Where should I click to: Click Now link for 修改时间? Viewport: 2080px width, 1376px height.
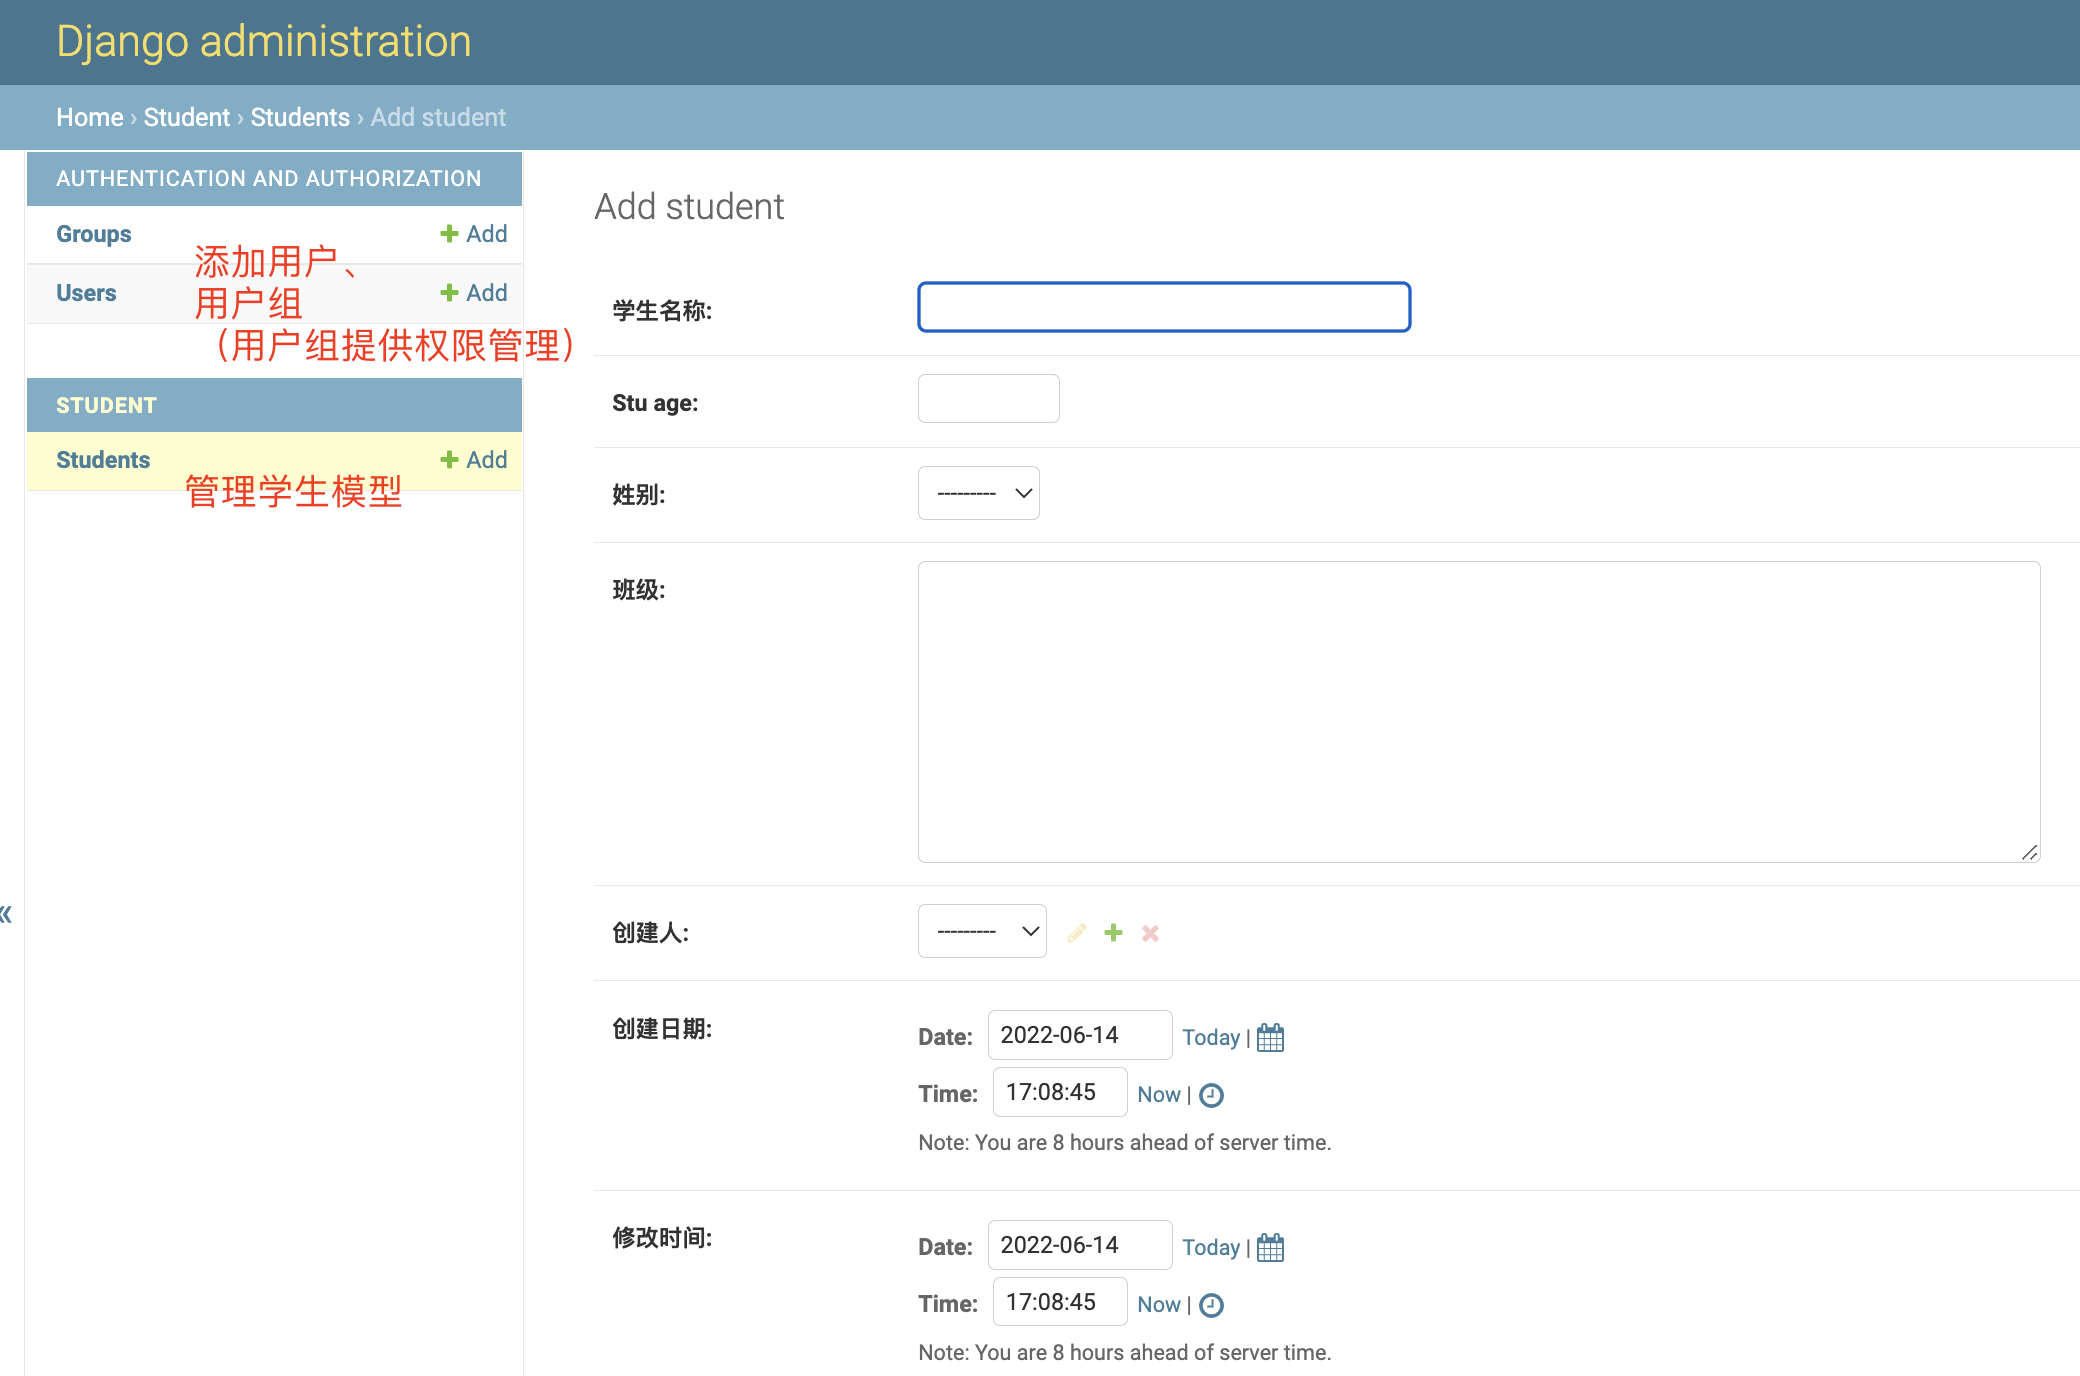pos(1159,1304)
